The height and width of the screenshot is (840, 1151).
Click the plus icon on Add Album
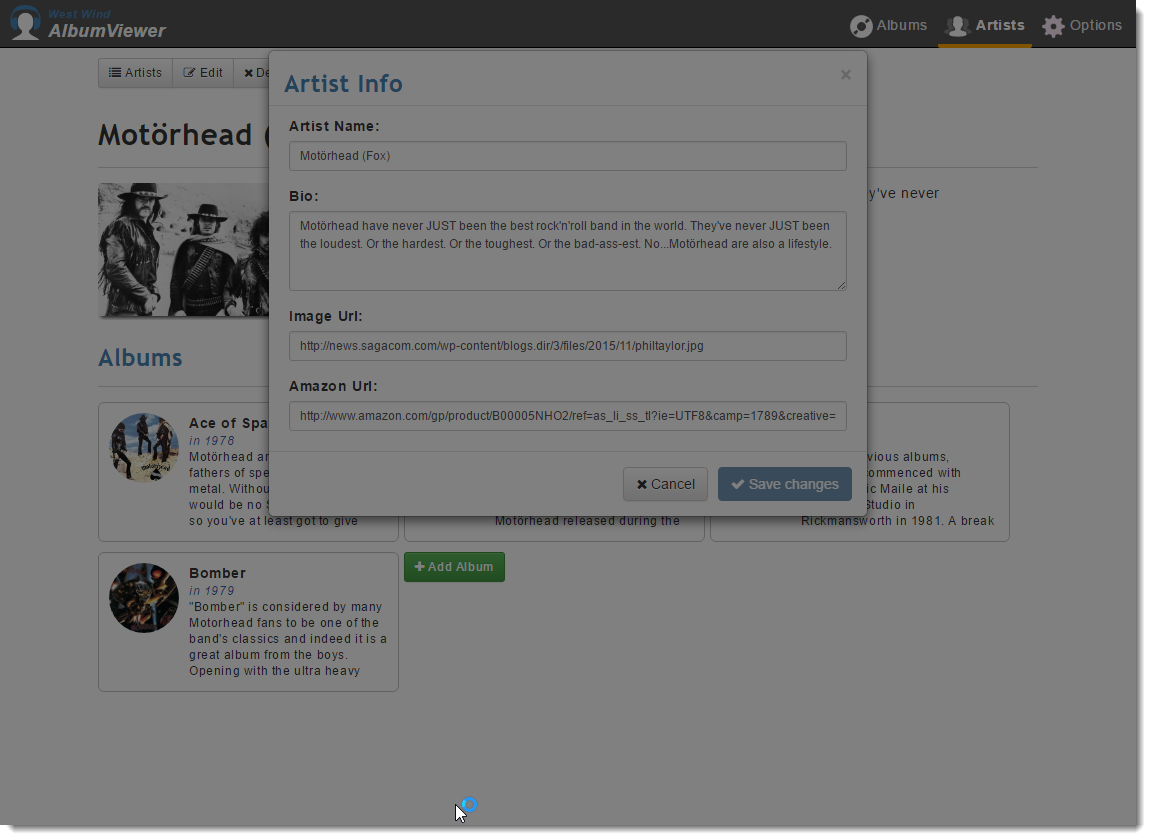point(421,566)
